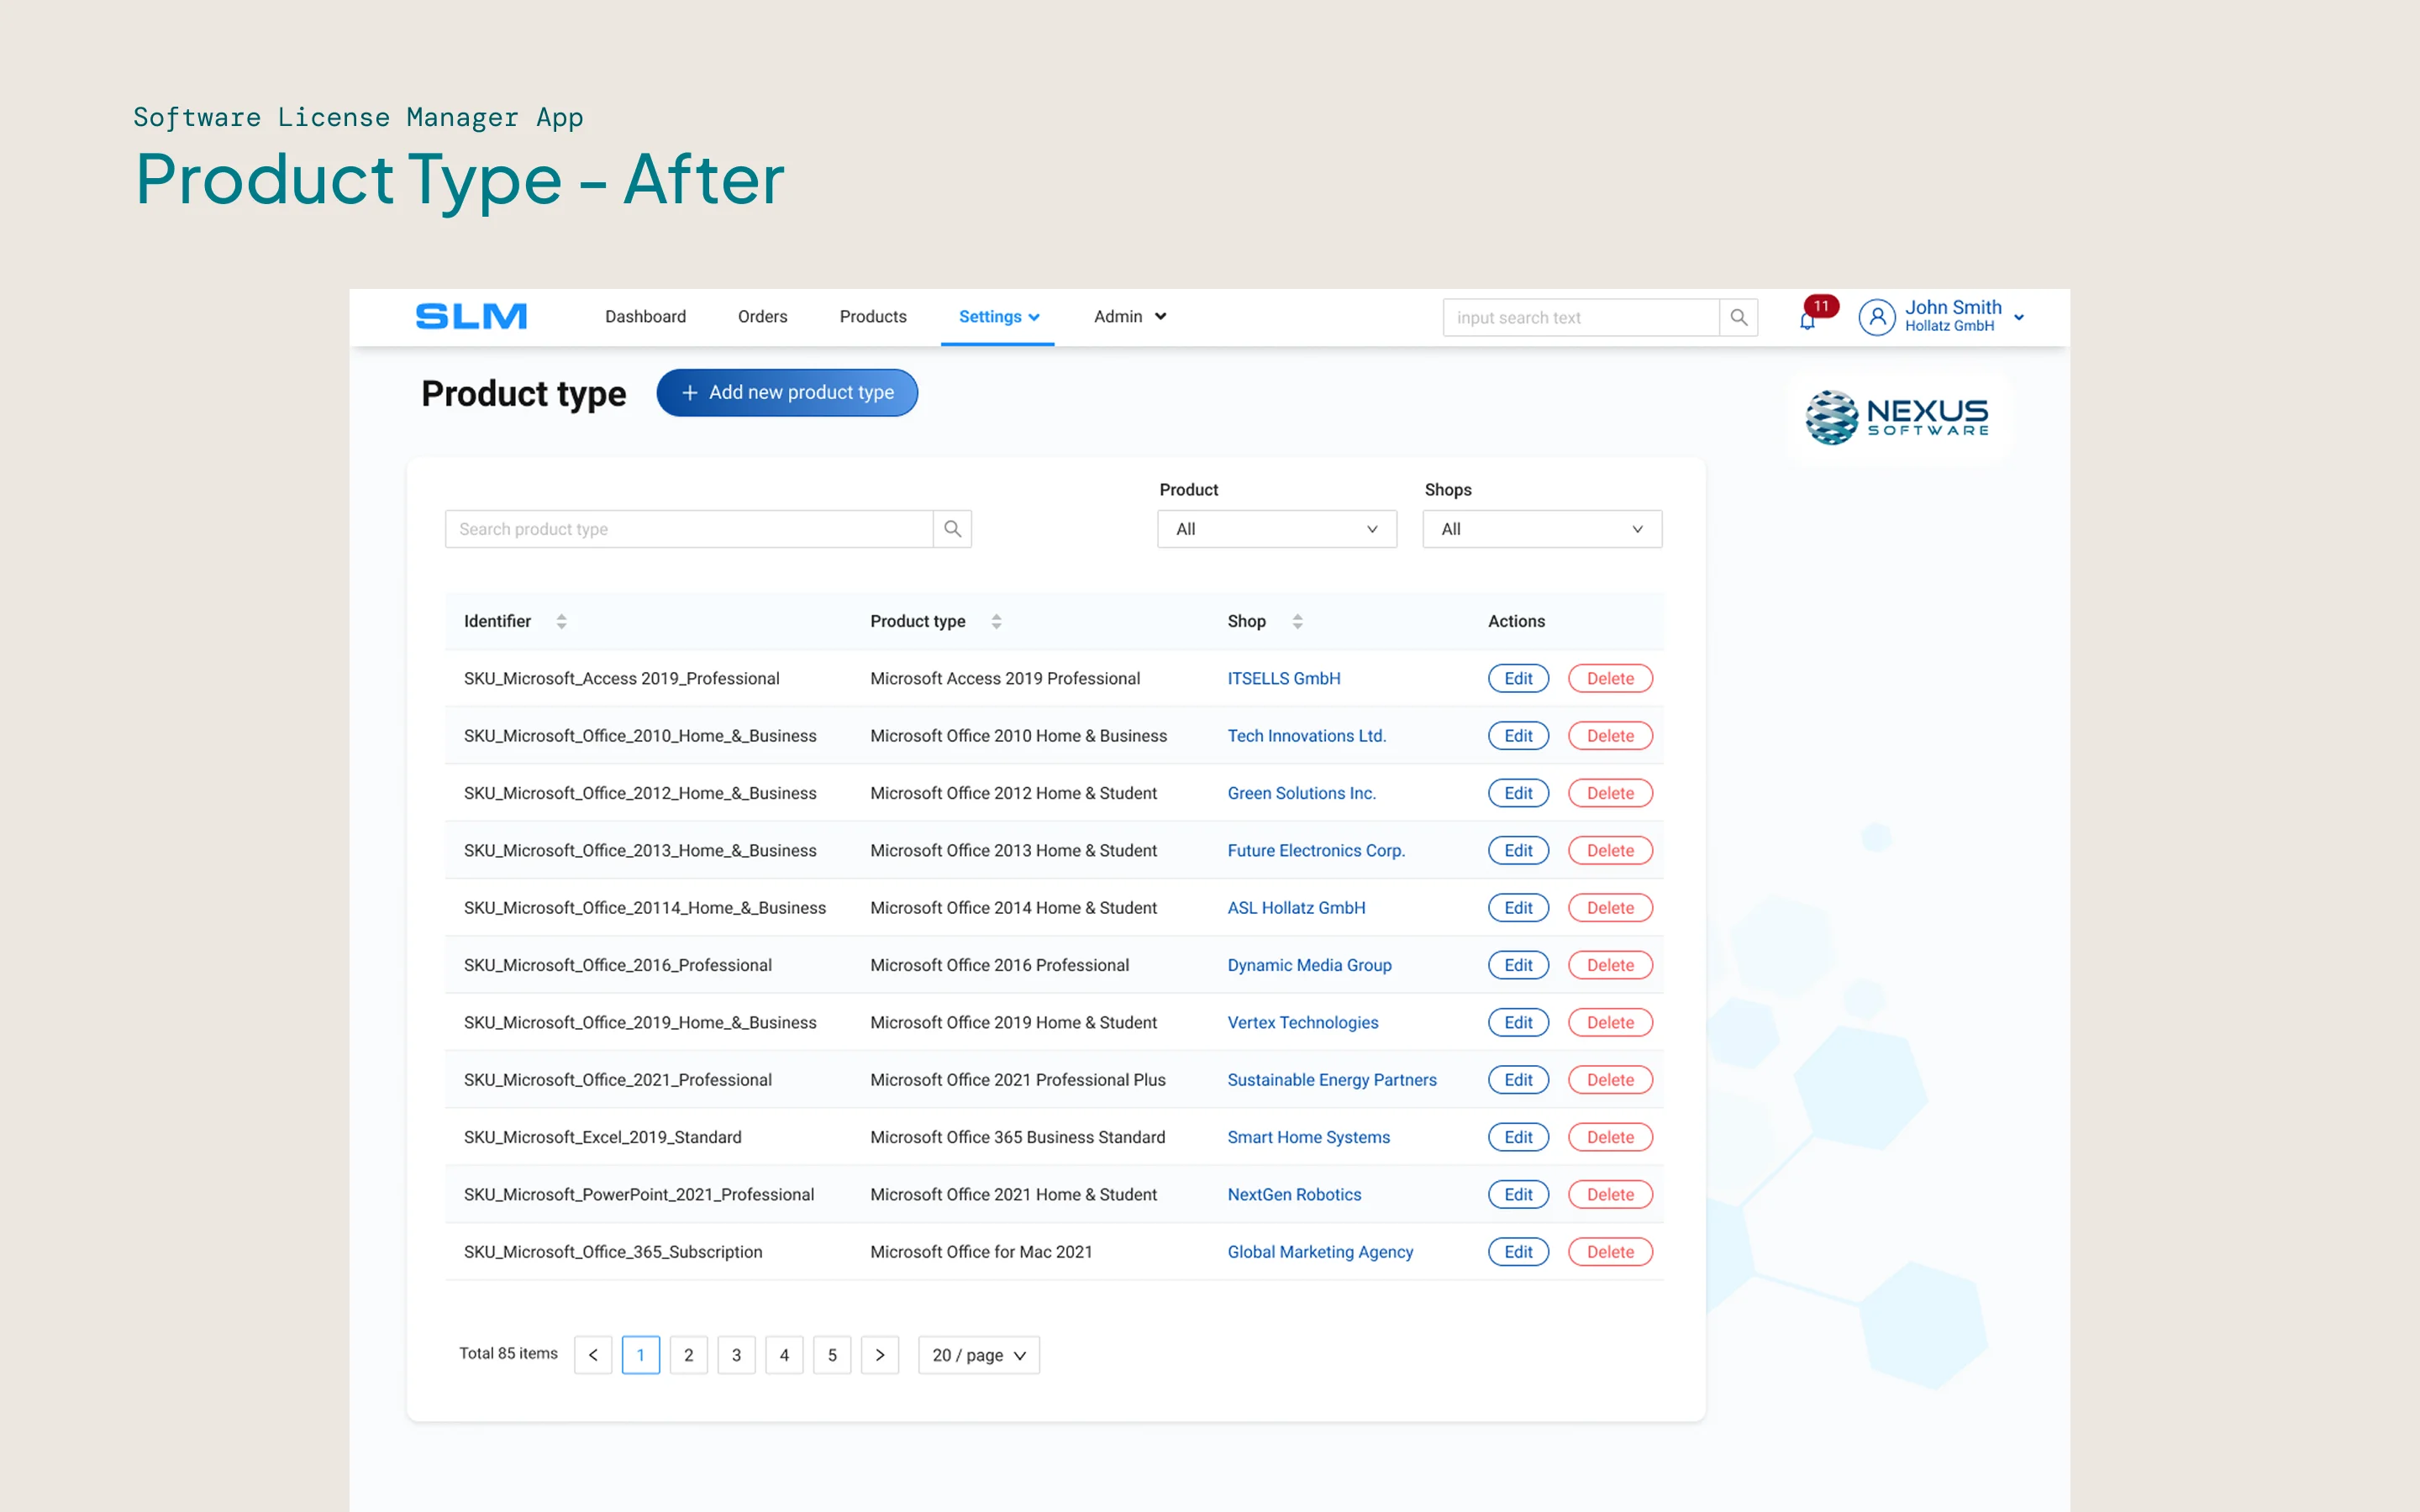This screenshot has width=2420, height=1512.
Task: Sort the table by Product type column
Action: pyautogui.click(x=996, y=621)
